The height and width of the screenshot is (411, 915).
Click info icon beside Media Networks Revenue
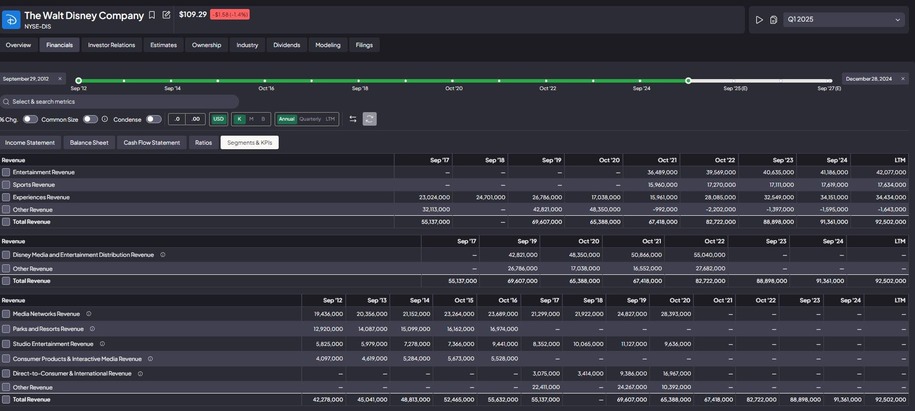pyautogui.click(x=89, y=314)
